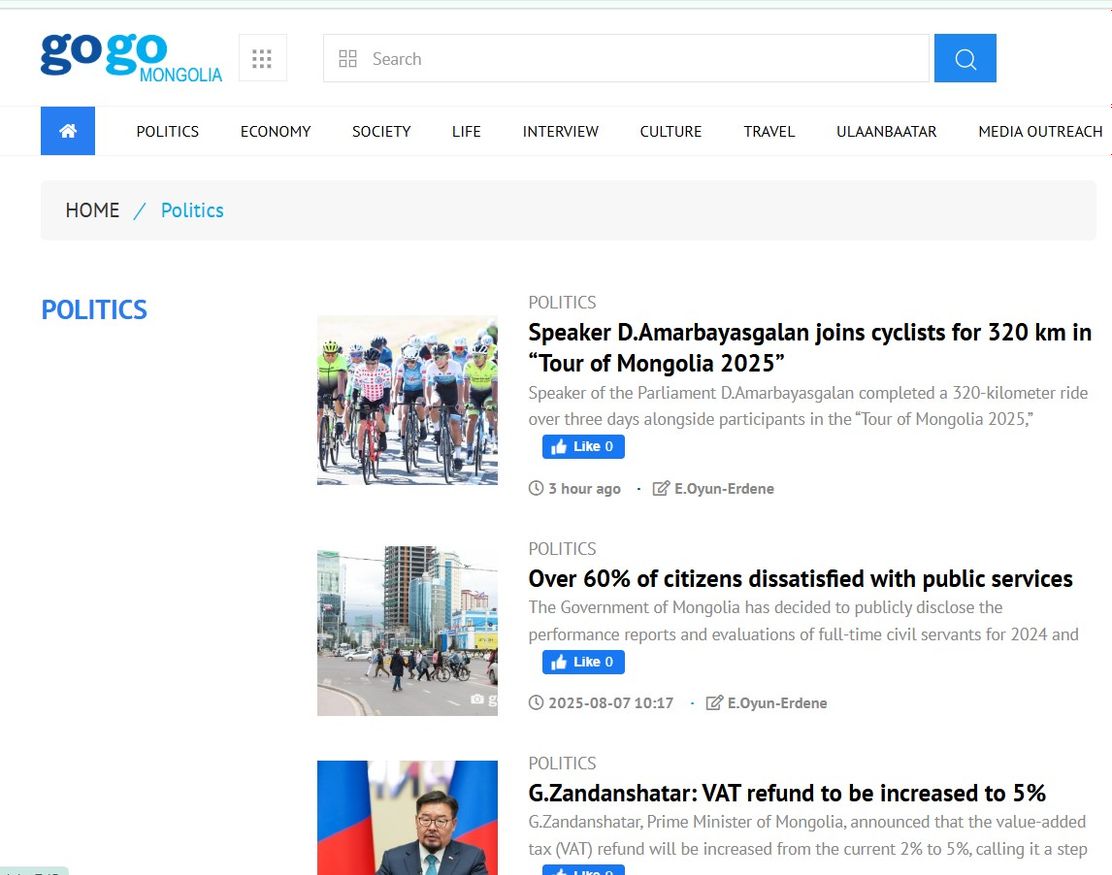Click the GoGo Mongolia logo

(131, 57)
